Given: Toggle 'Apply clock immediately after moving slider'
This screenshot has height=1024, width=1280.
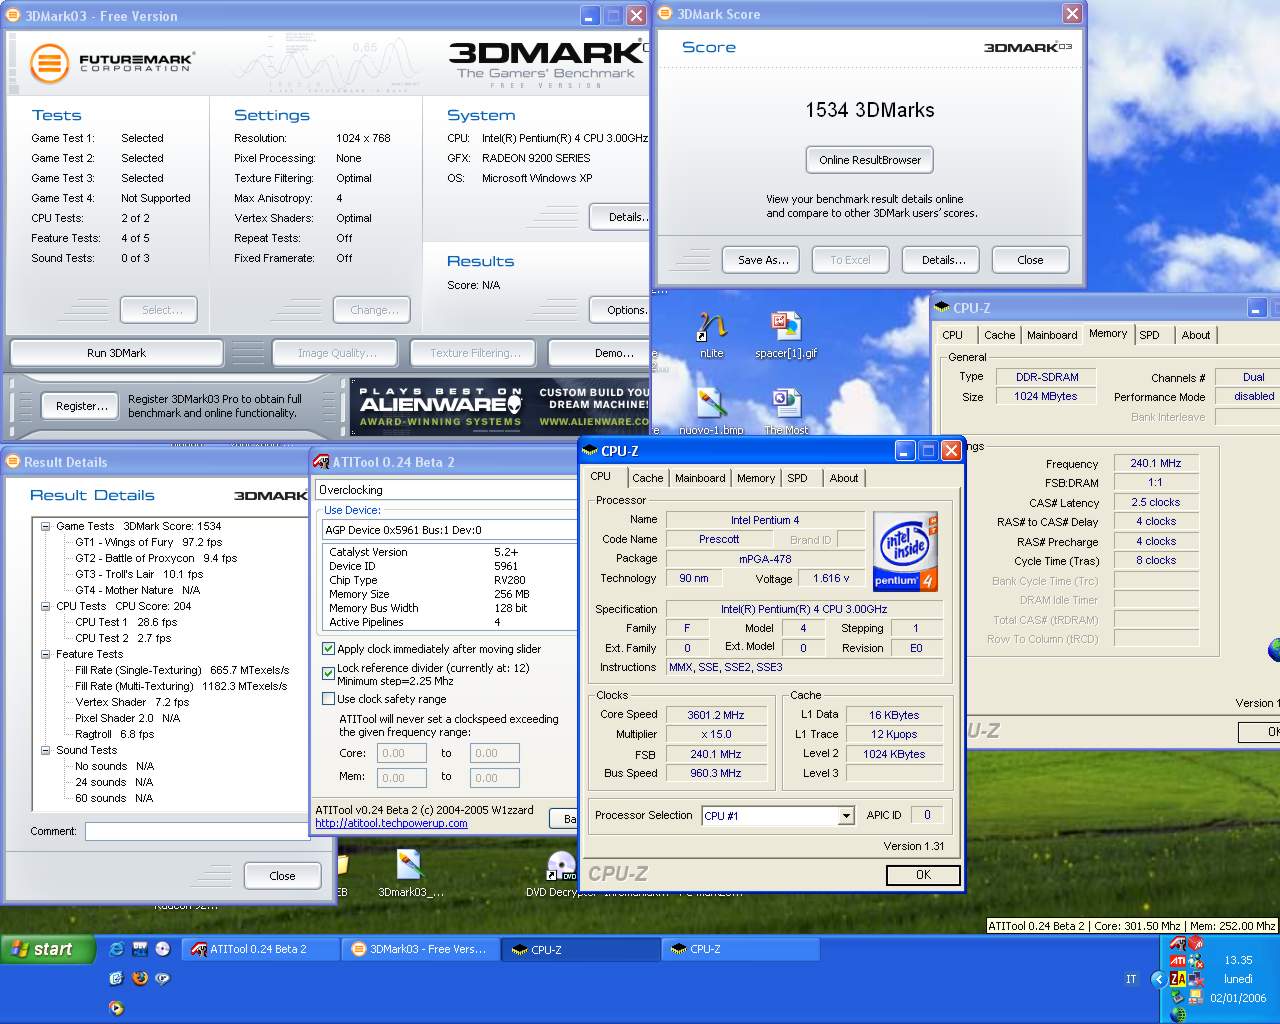Looking at the screenshot, I should [328, 649].
